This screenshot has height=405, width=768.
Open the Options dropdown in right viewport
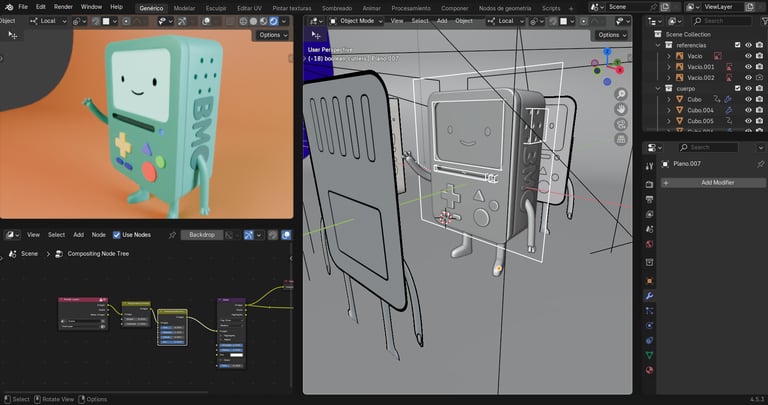click(612, 35)
